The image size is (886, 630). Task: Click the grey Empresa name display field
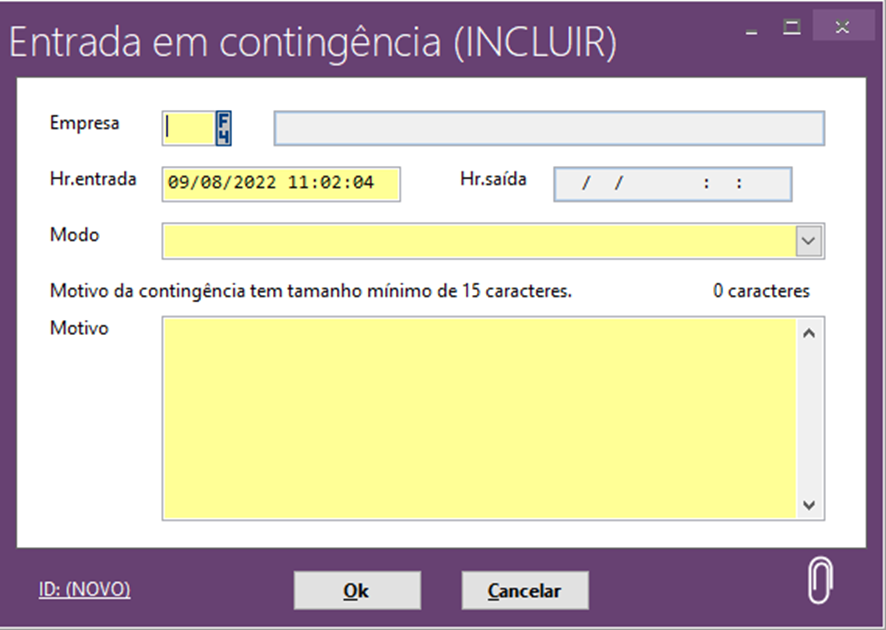tap(549, 128)
